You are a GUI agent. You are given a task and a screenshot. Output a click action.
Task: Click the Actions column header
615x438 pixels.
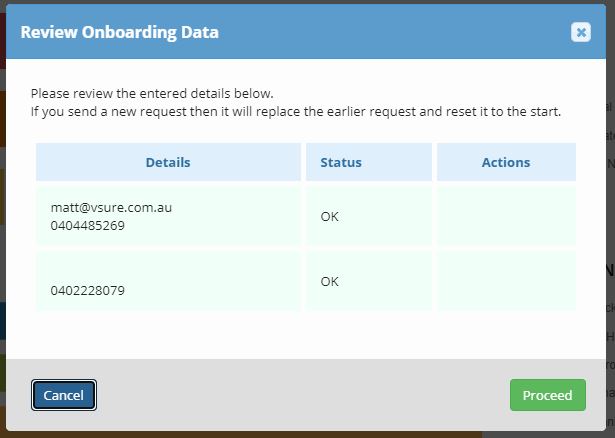coord(506,162)
